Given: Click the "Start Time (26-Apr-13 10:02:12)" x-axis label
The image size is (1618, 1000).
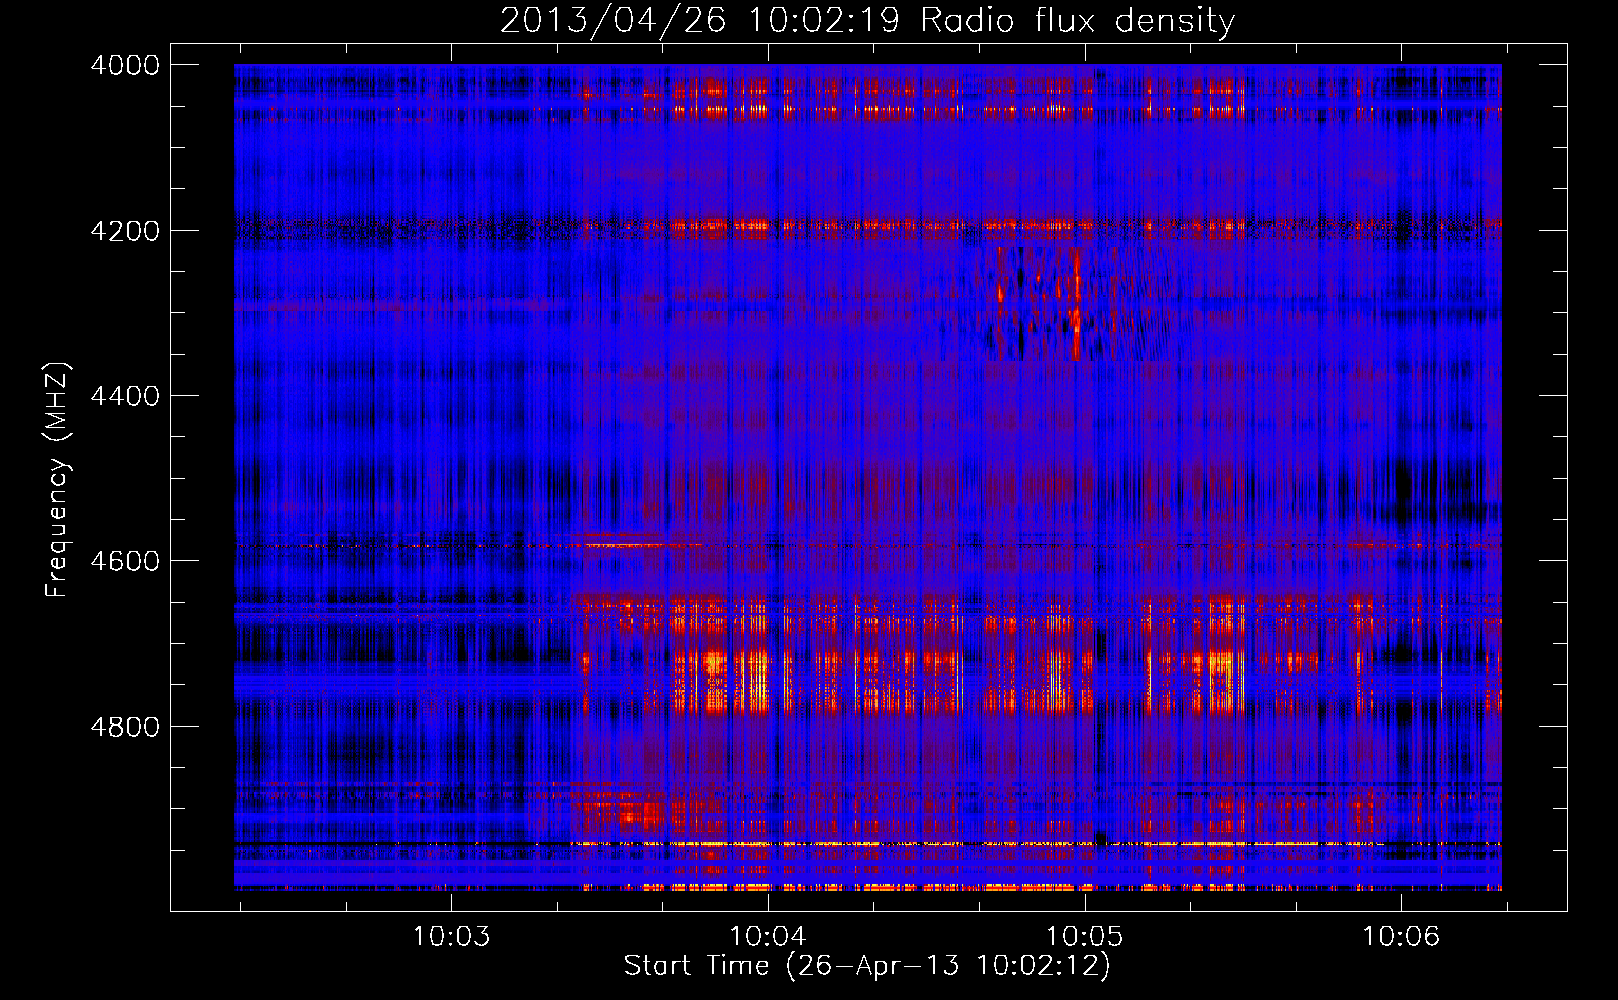Looking at the screenshot, I should (867, 966).
